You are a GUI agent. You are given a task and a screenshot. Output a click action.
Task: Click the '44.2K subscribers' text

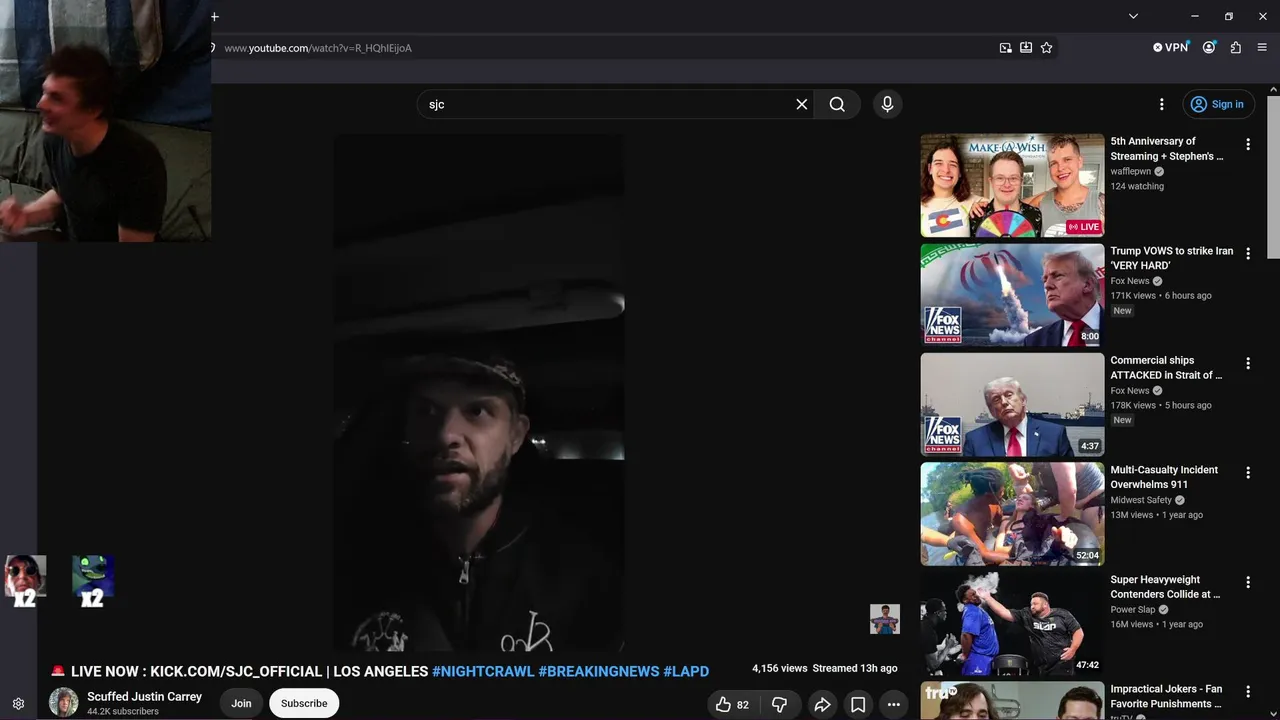click(123, 712)
